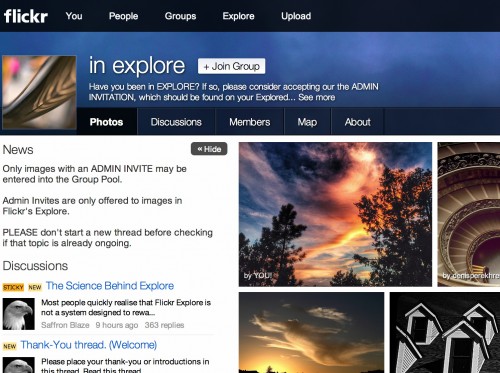Image resolution: width=500 pixels, height=373 pixels.
Task: Click the + Join Group button
Action: point(232,66)
